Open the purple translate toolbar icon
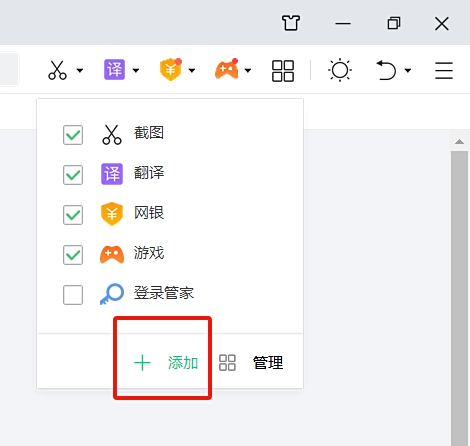Image resolution: width=470 pixels, height=446 pixels. pyautogui.click(x=114, y=70)
